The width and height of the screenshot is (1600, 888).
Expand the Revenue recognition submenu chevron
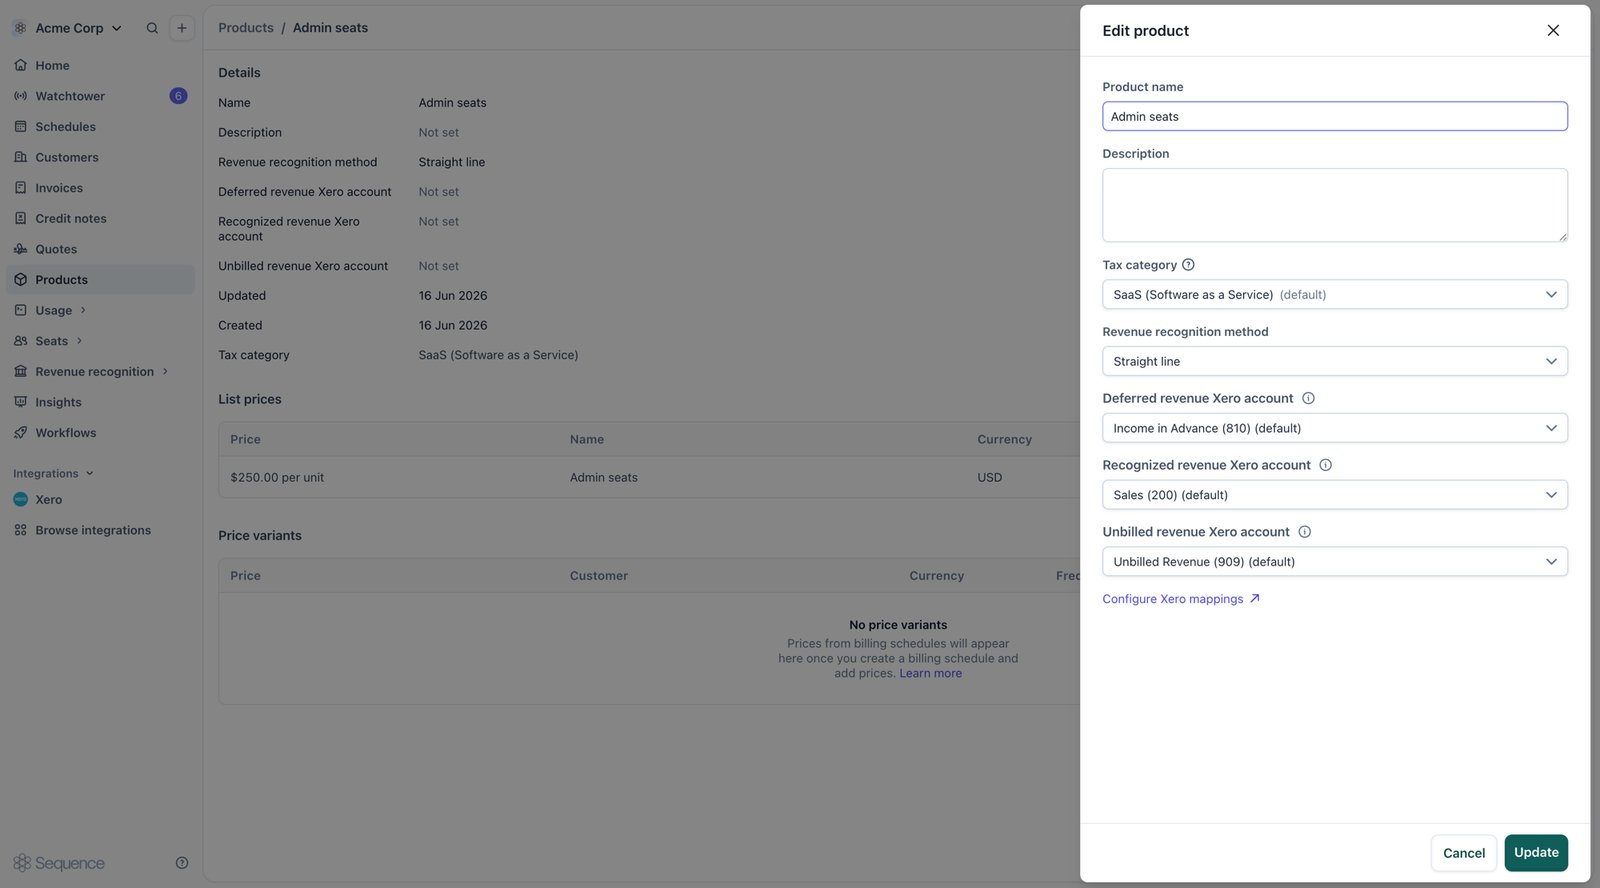(x=165, y=371)
